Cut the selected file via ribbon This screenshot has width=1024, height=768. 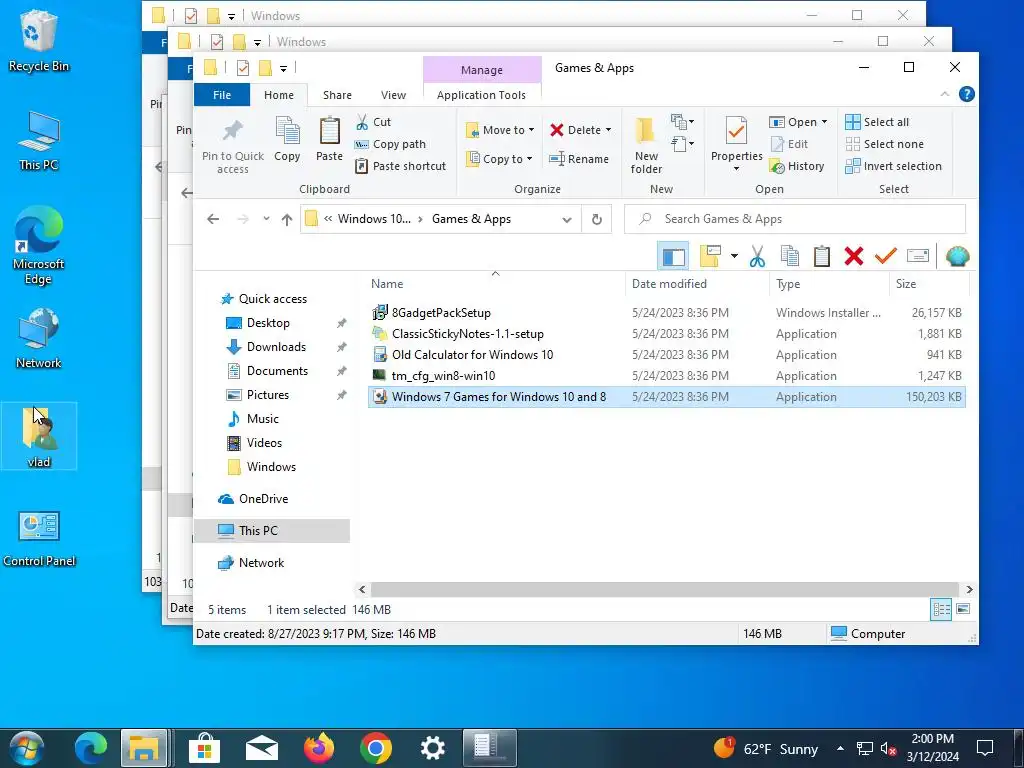coord(374,122)
